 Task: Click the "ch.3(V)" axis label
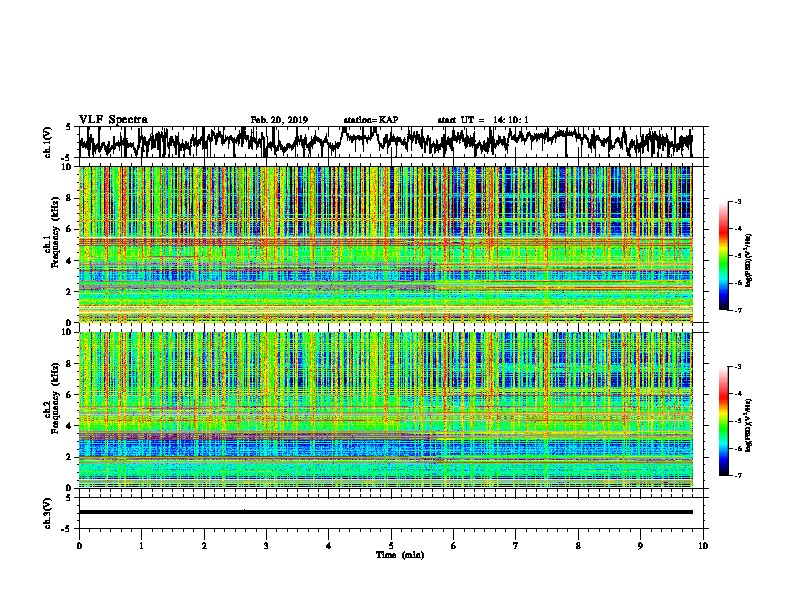[x=48, y=513]
